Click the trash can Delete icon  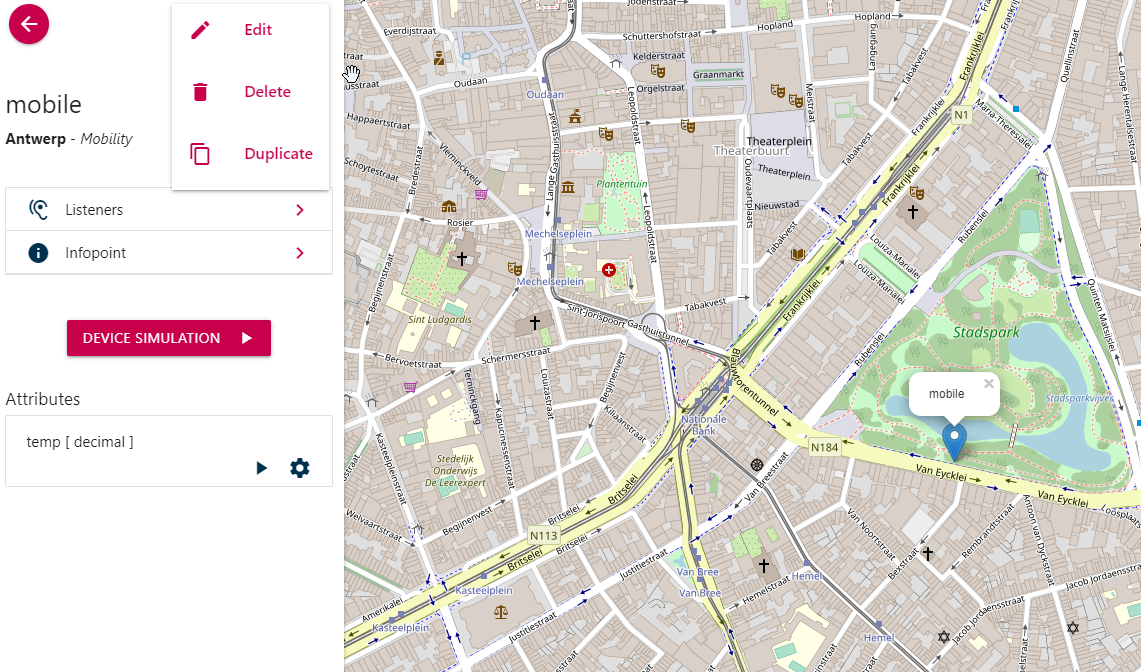click(201, 92)
